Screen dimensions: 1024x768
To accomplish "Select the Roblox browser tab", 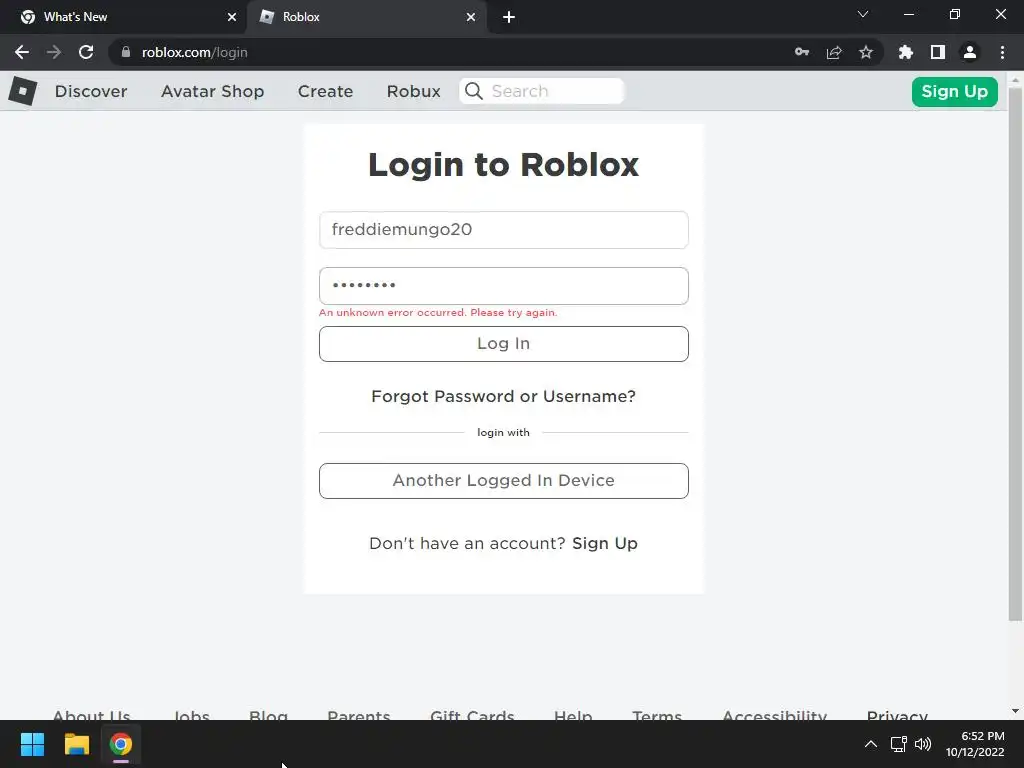I will tap(368, 17).
